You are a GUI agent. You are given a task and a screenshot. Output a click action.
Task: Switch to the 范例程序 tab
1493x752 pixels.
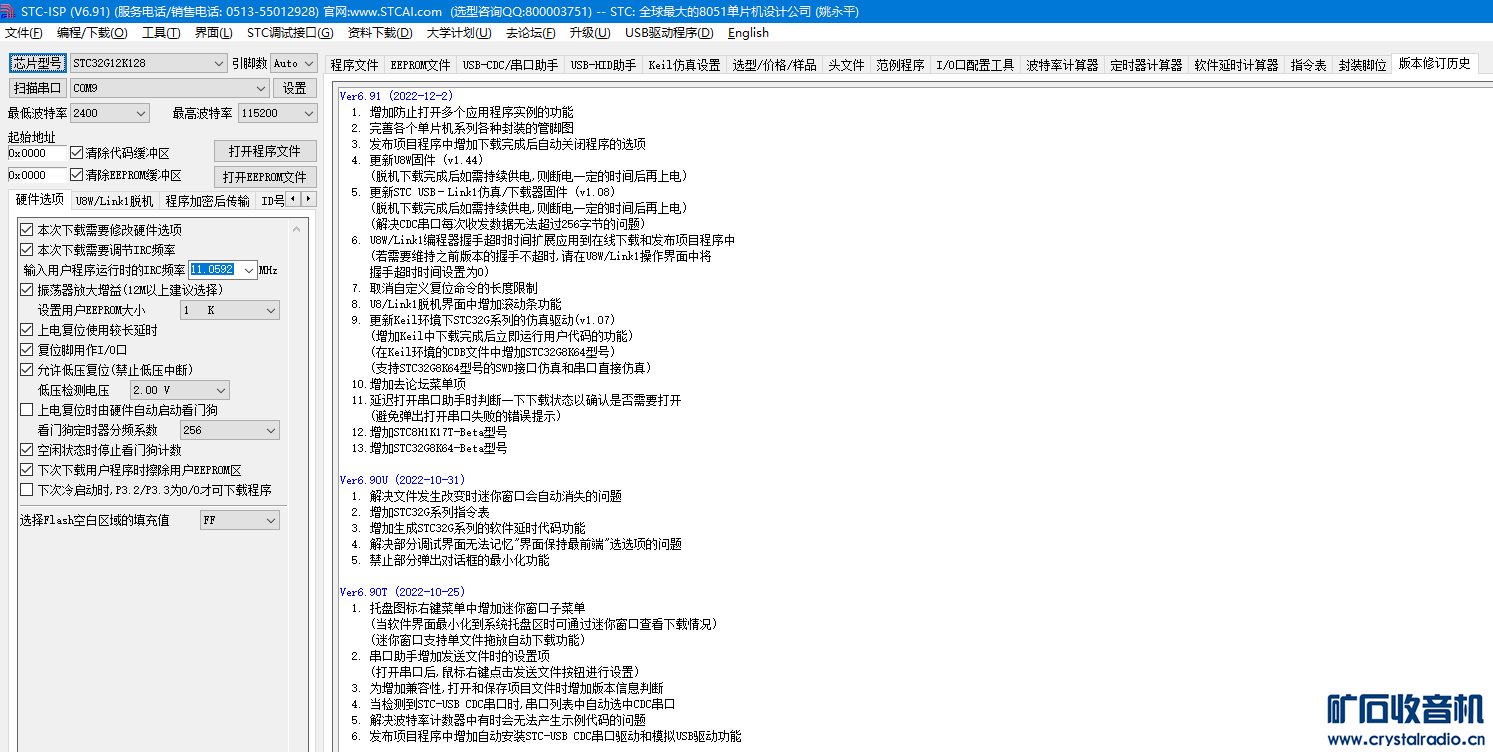tap(900, 65)
